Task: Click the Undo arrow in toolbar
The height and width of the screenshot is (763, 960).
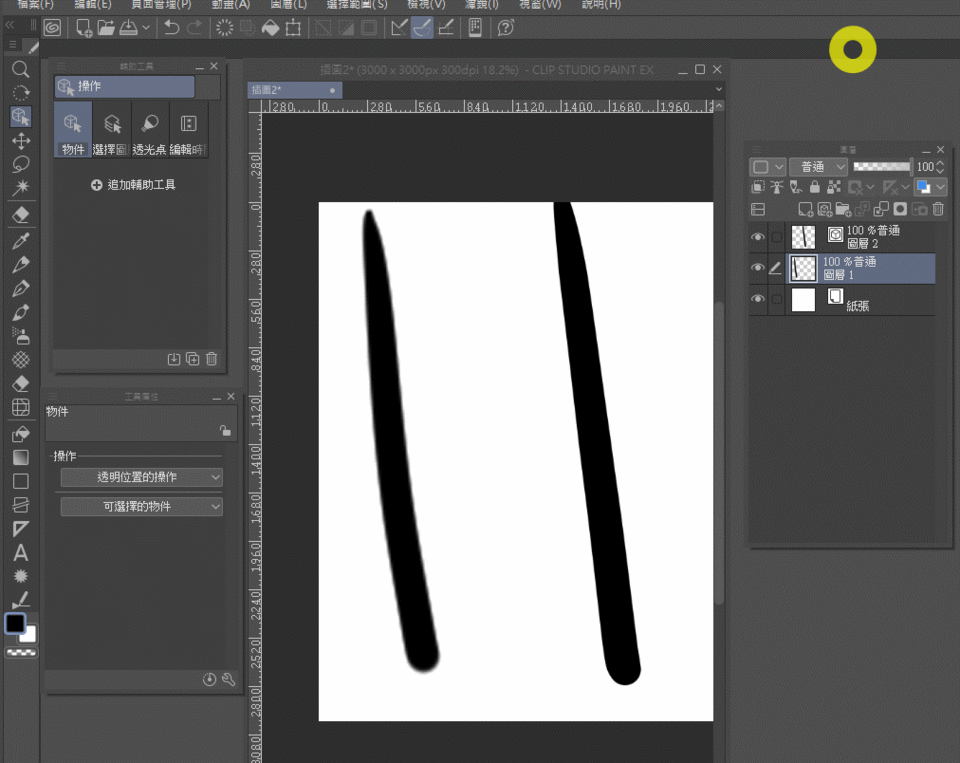Action: pos(172,28)
